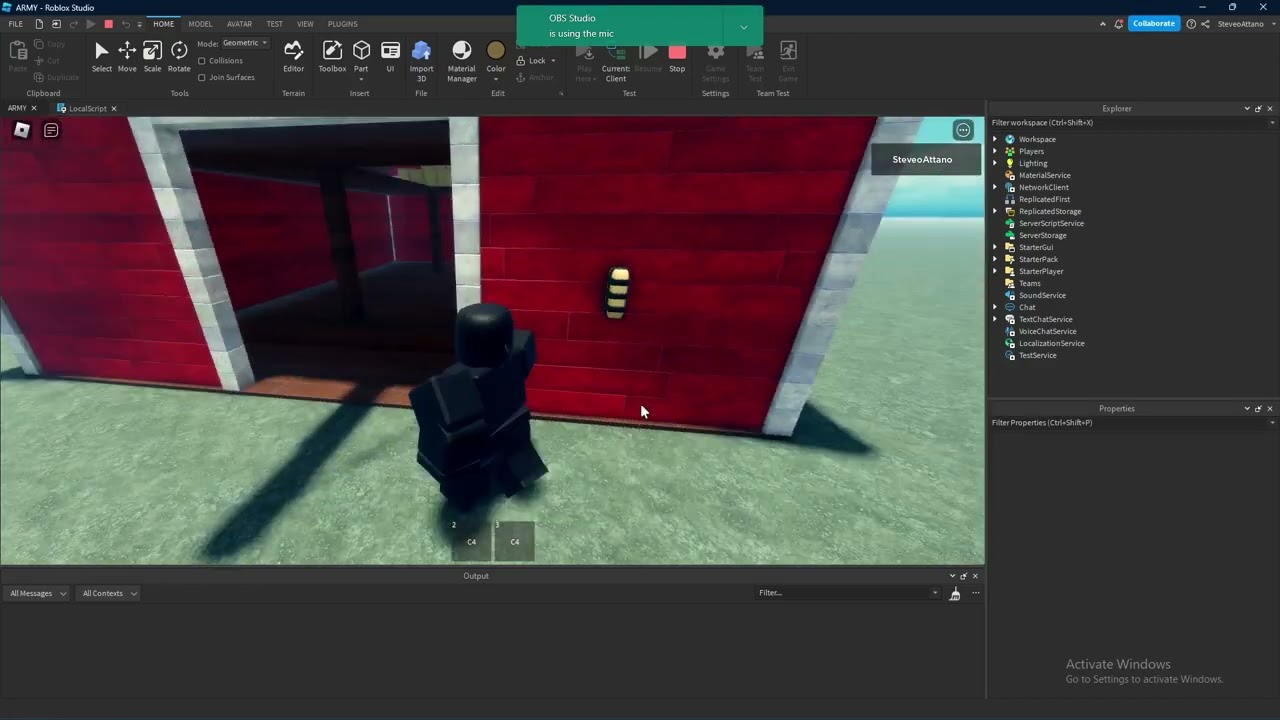Open the Part type dropdown arrow
Image resolution: width=1280 pixels, height=720 pixels.
[361, 79]
